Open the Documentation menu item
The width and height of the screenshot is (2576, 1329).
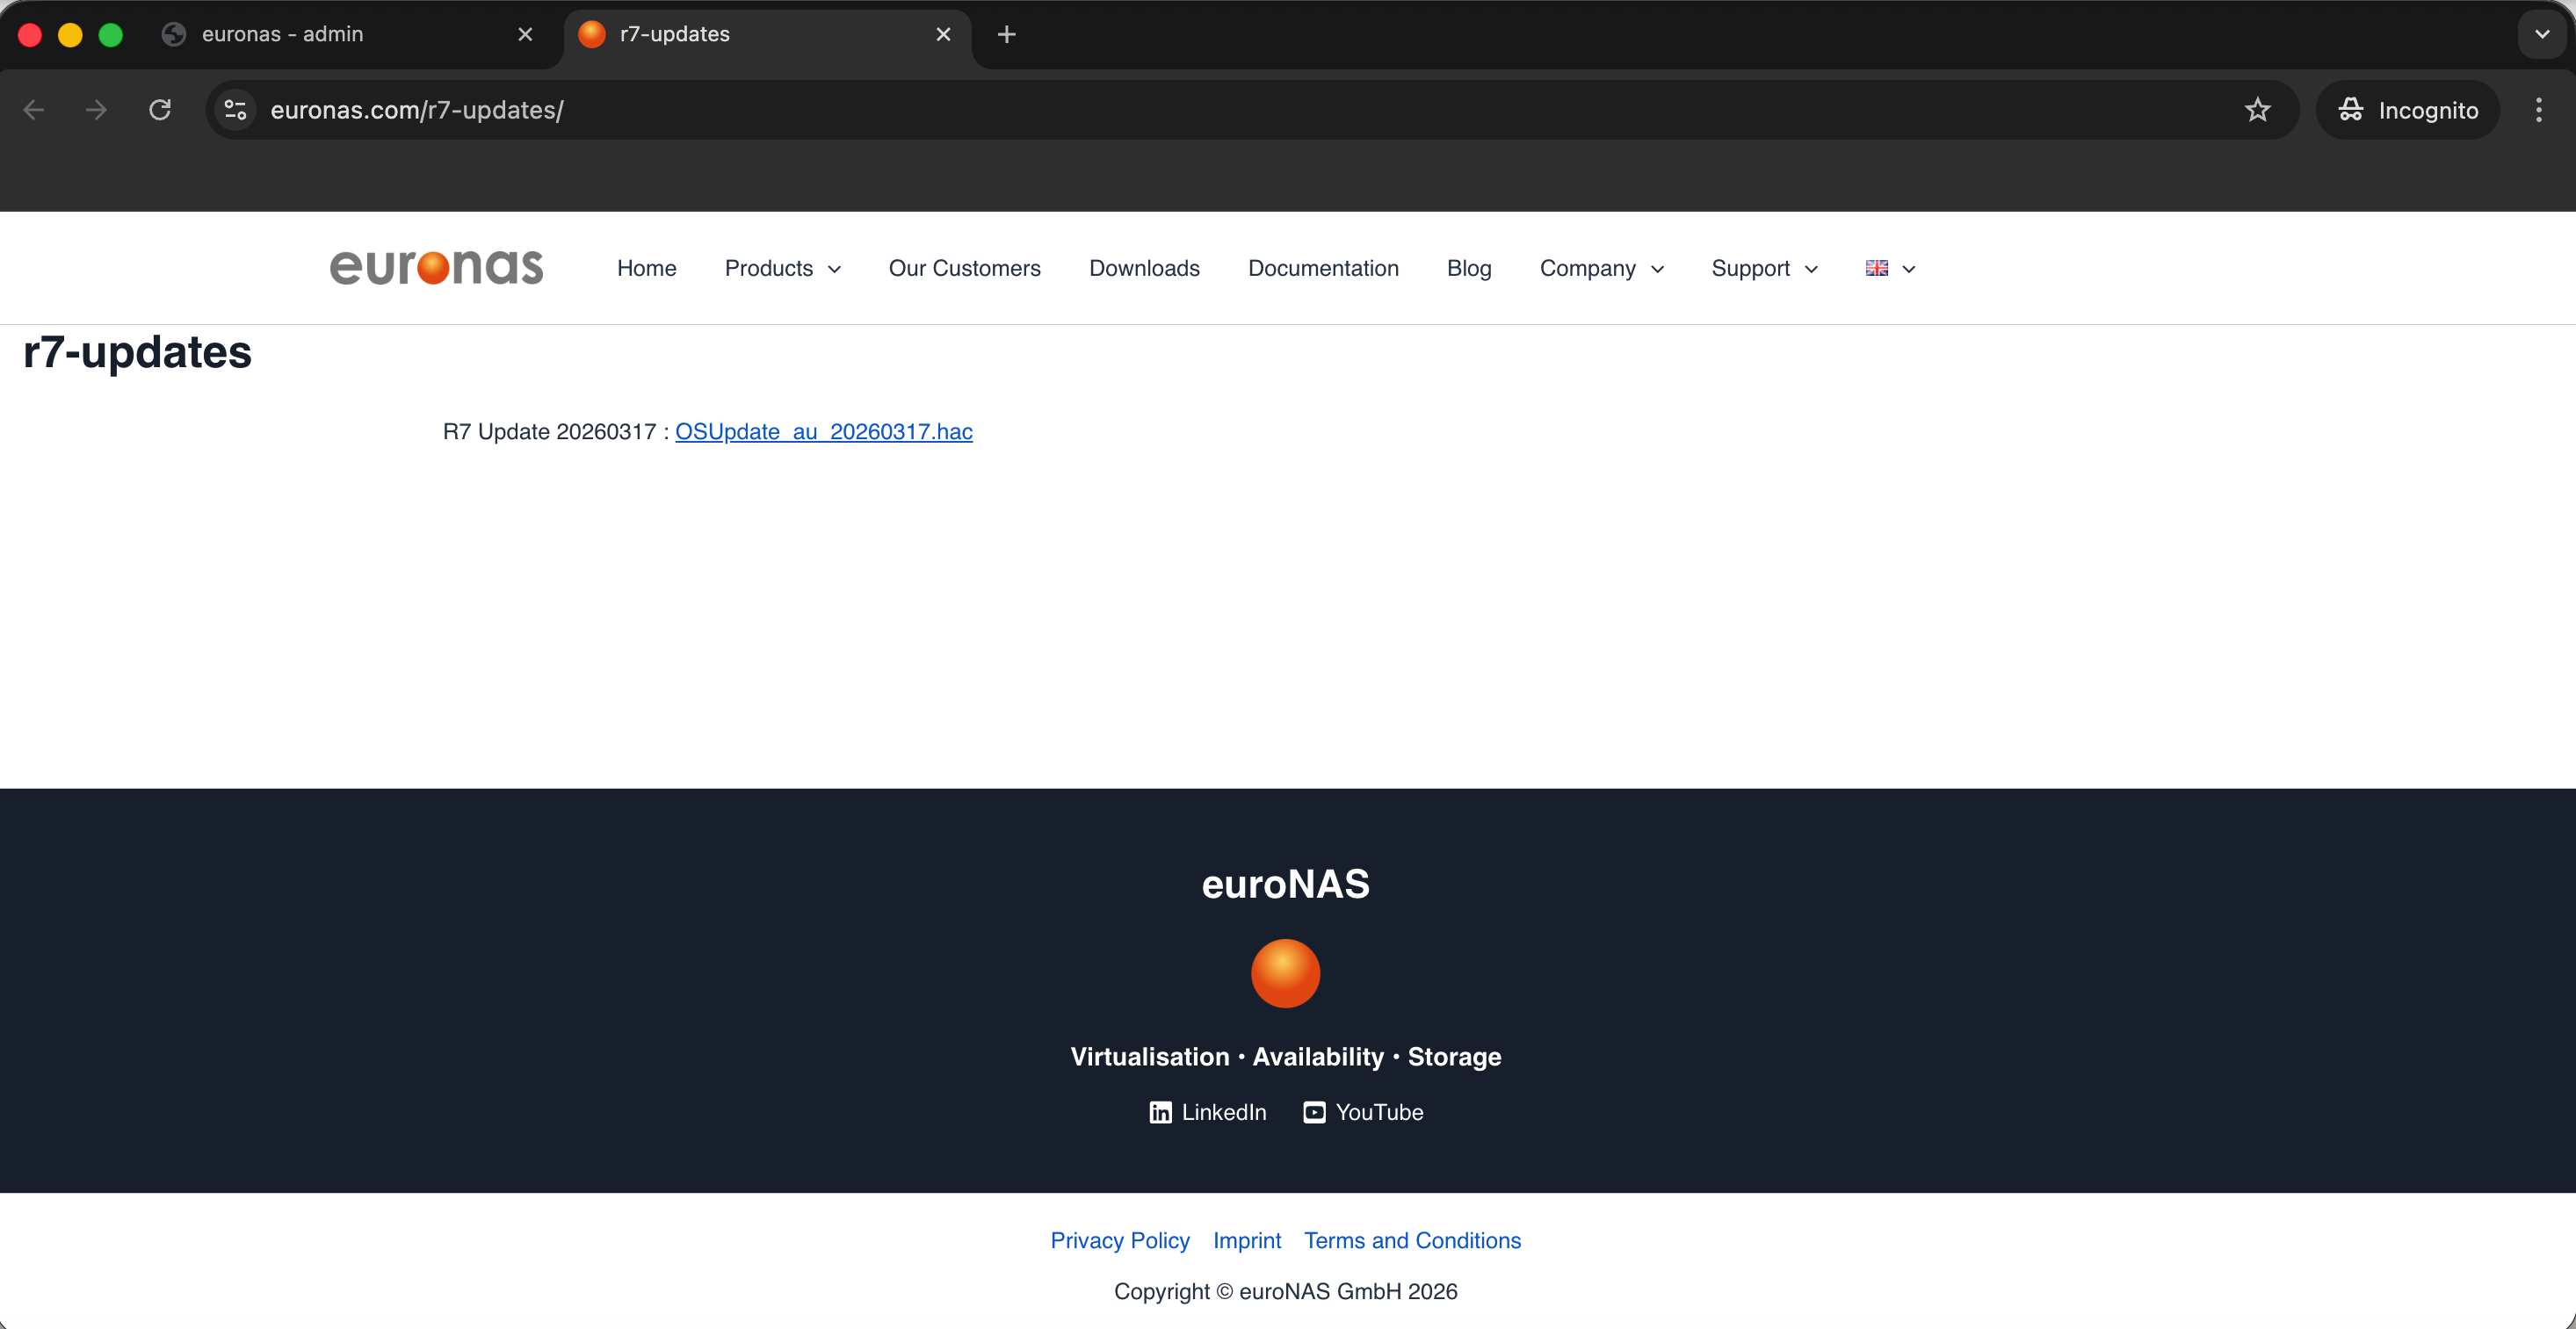point(1323,268)
